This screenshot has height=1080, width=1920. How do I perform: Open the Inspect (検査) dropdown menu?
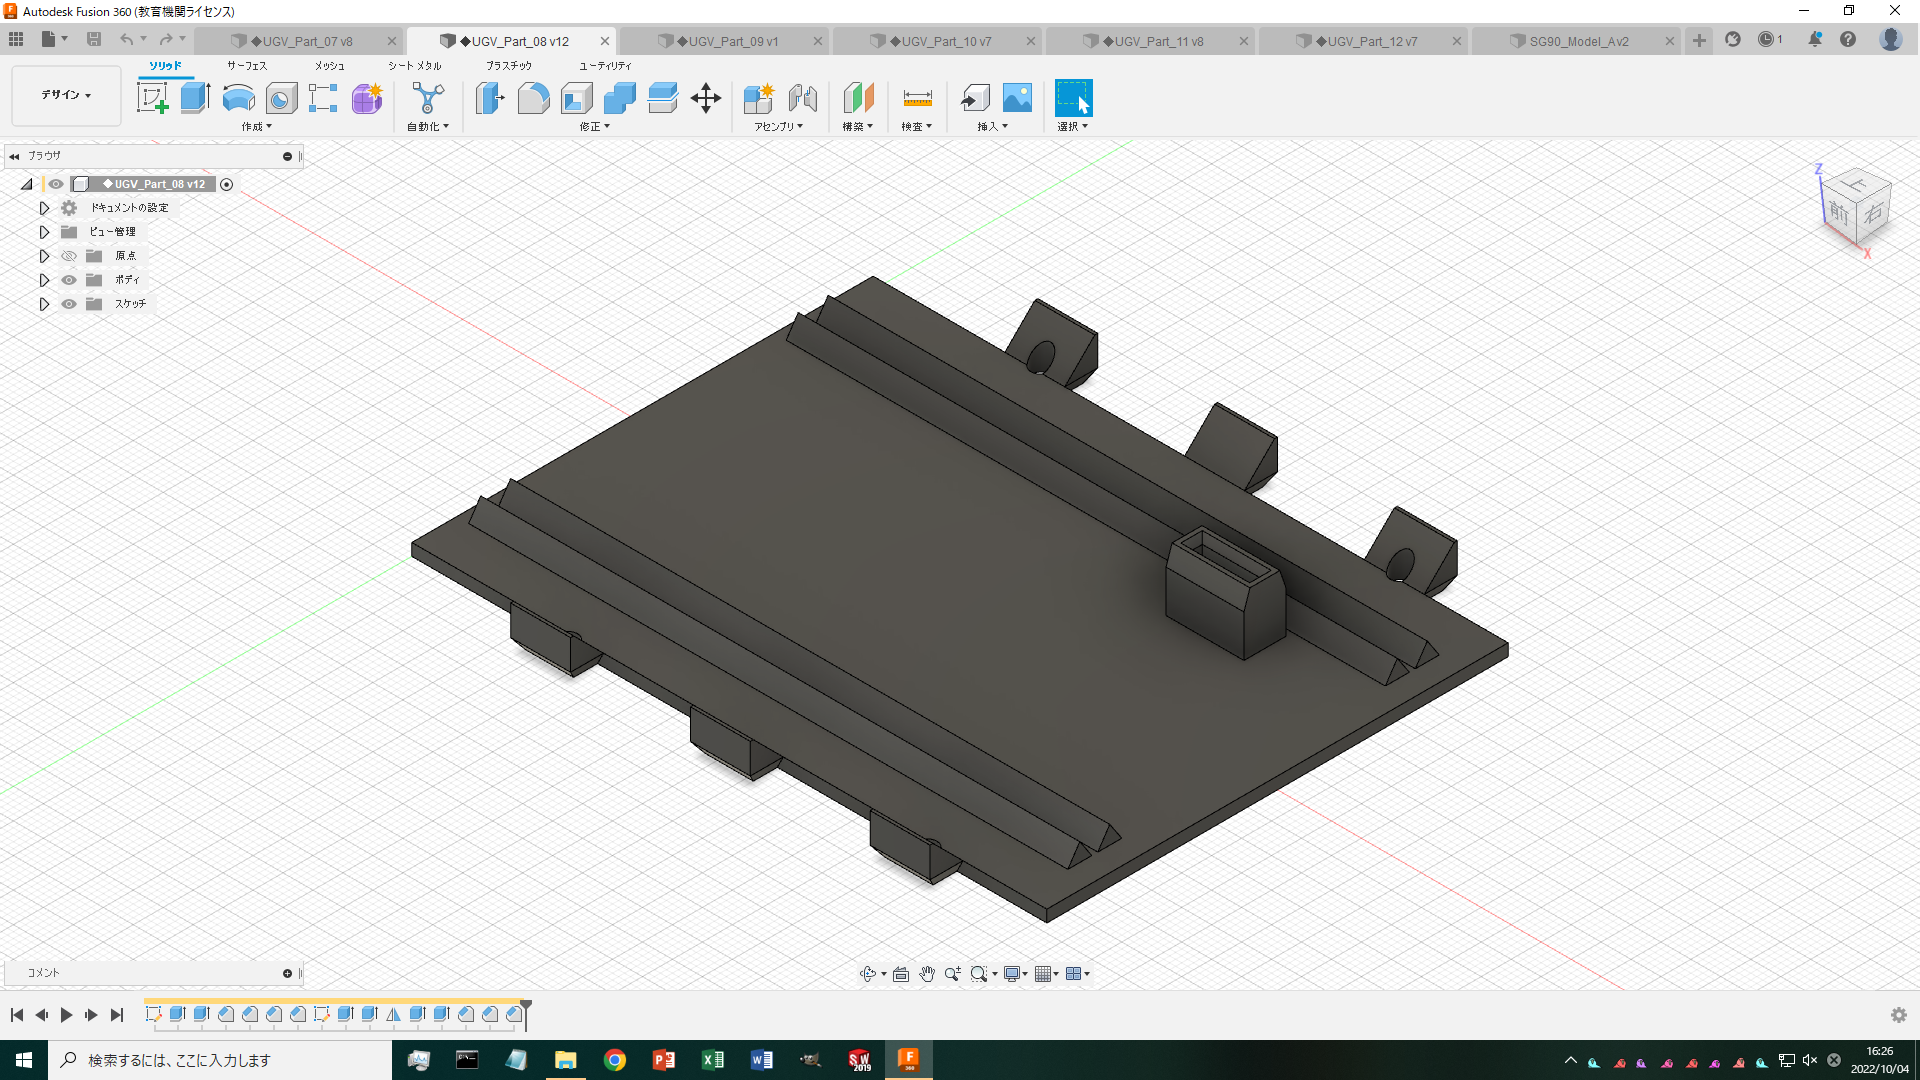pos(917,127)
